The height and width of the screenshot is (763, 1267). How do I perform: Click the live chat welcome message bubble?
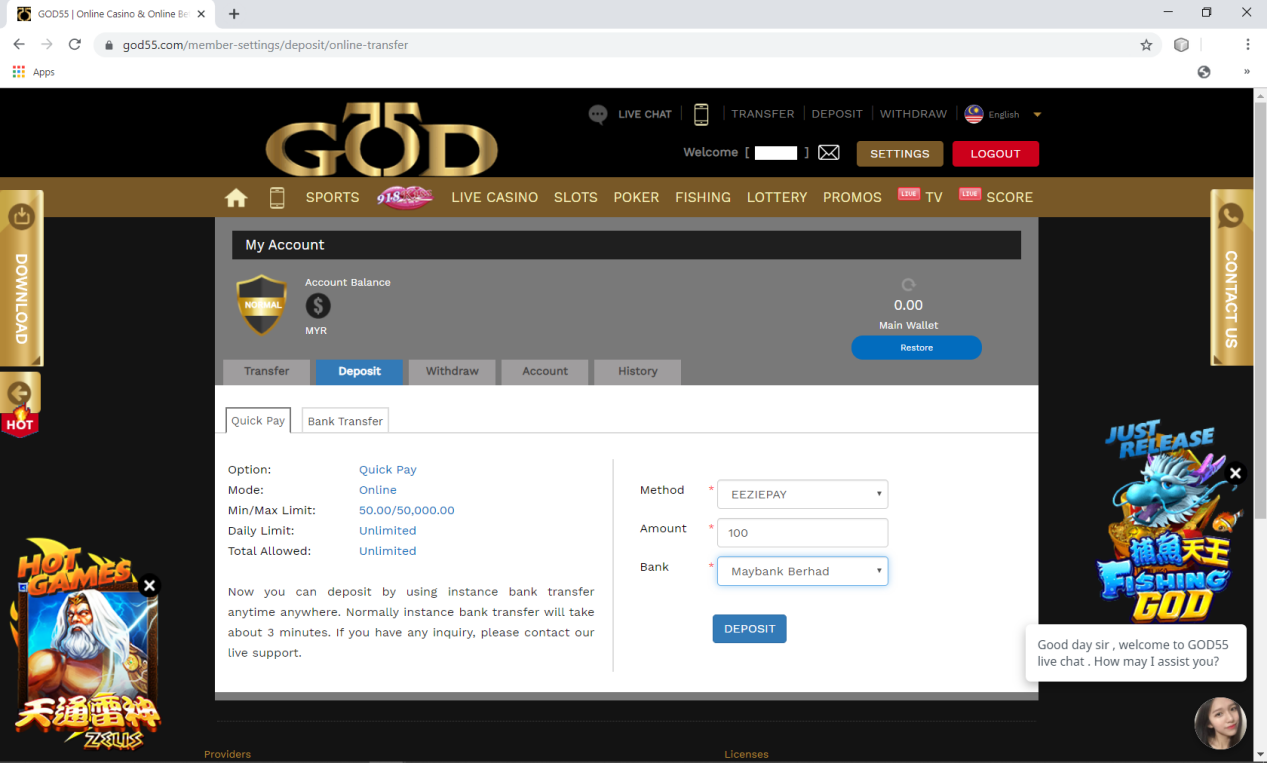1135,653
